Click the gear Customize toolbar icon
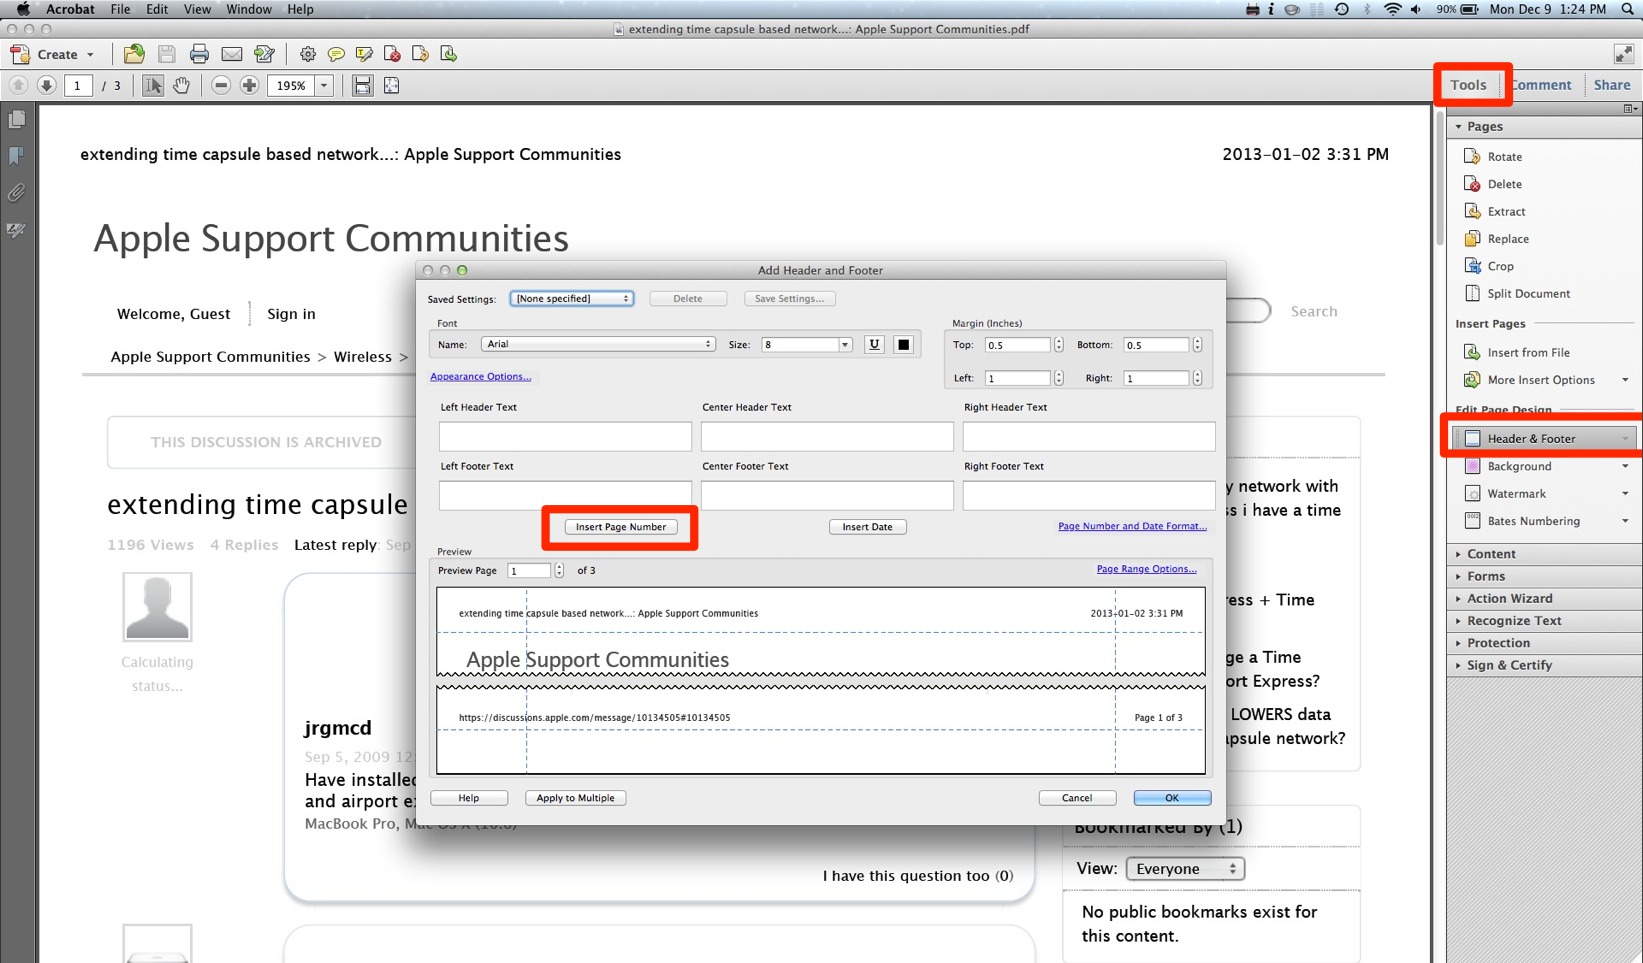Screen dimensions: 1643x963 (307, 54)
